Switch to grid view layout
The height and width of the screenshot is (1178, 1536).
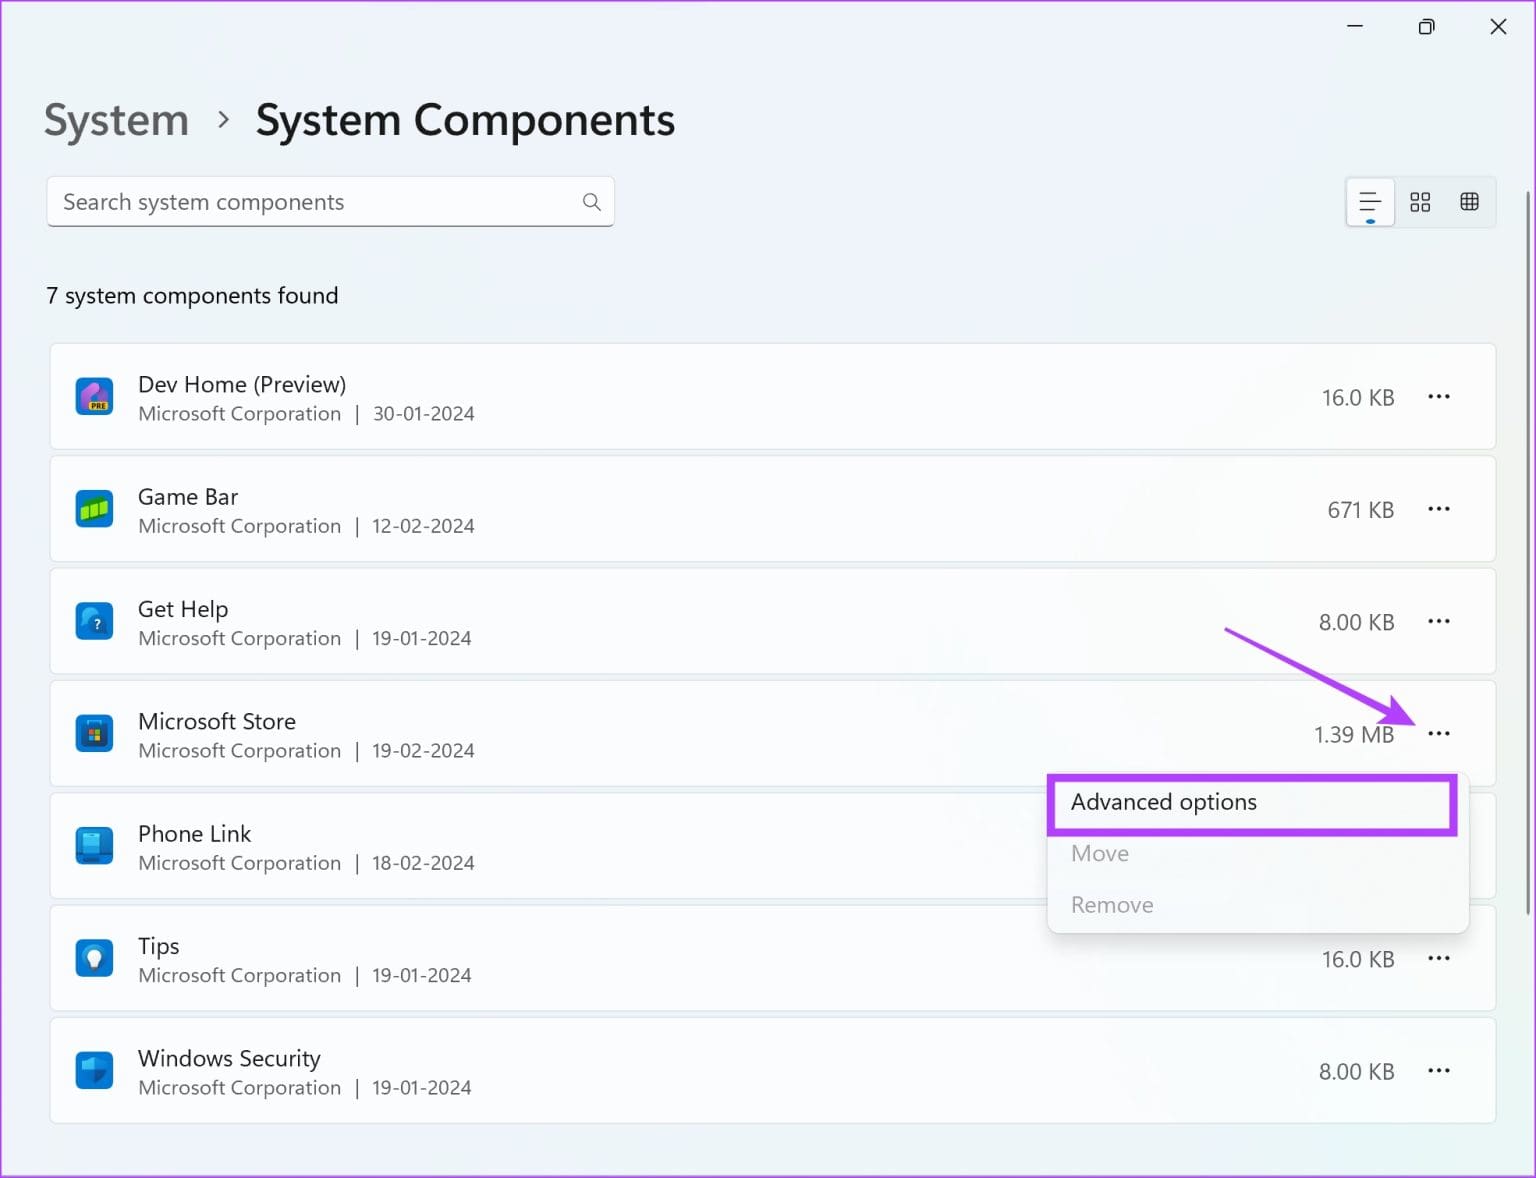[1420, 202]
